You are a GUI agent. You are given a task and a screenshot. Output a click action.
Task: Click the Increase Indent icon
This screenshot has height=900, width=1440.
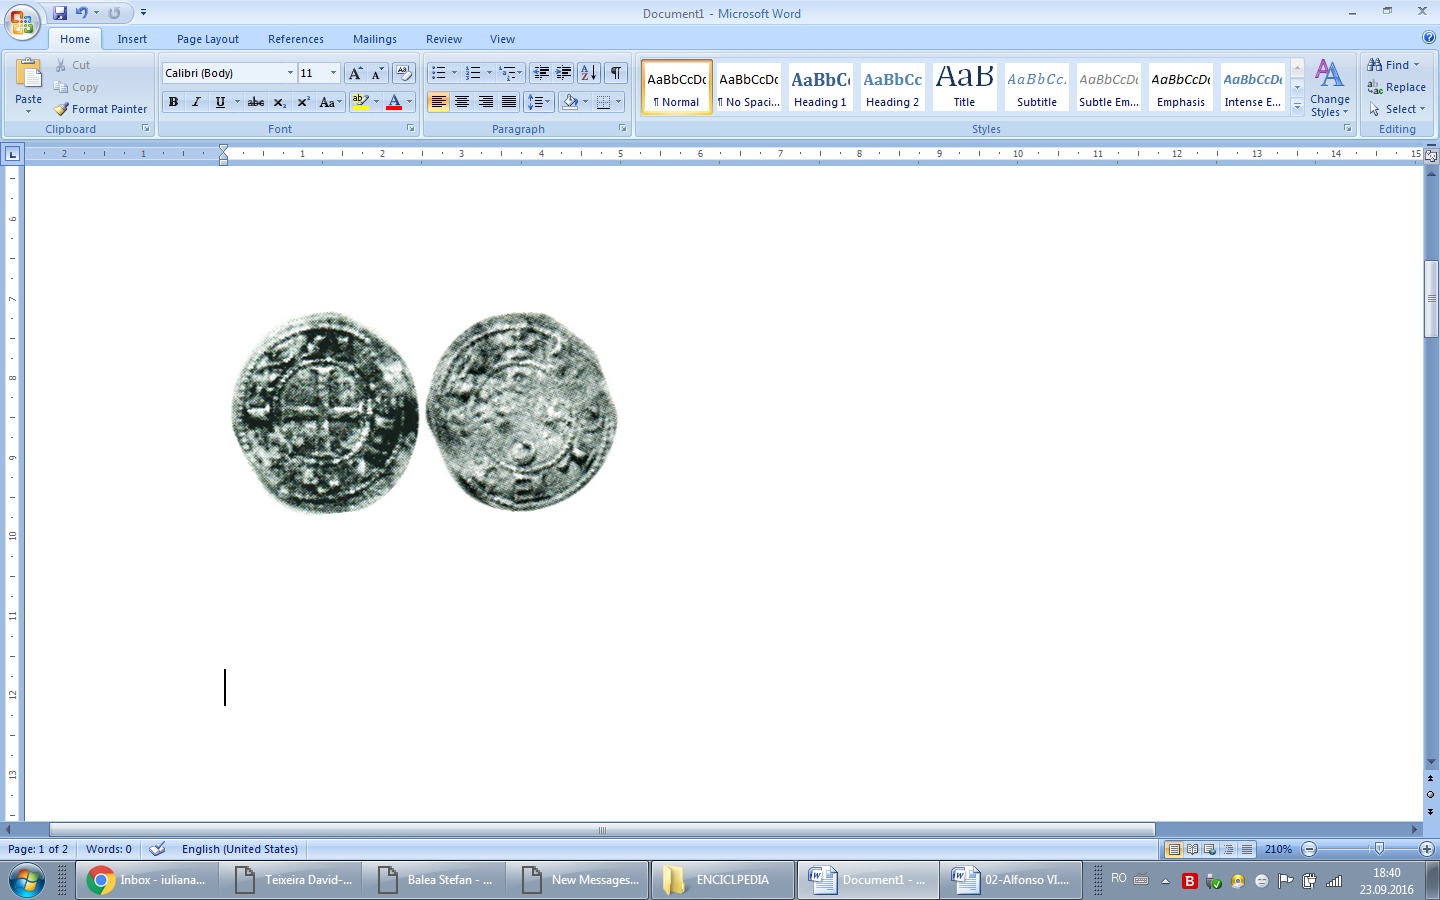coord(564,73)
